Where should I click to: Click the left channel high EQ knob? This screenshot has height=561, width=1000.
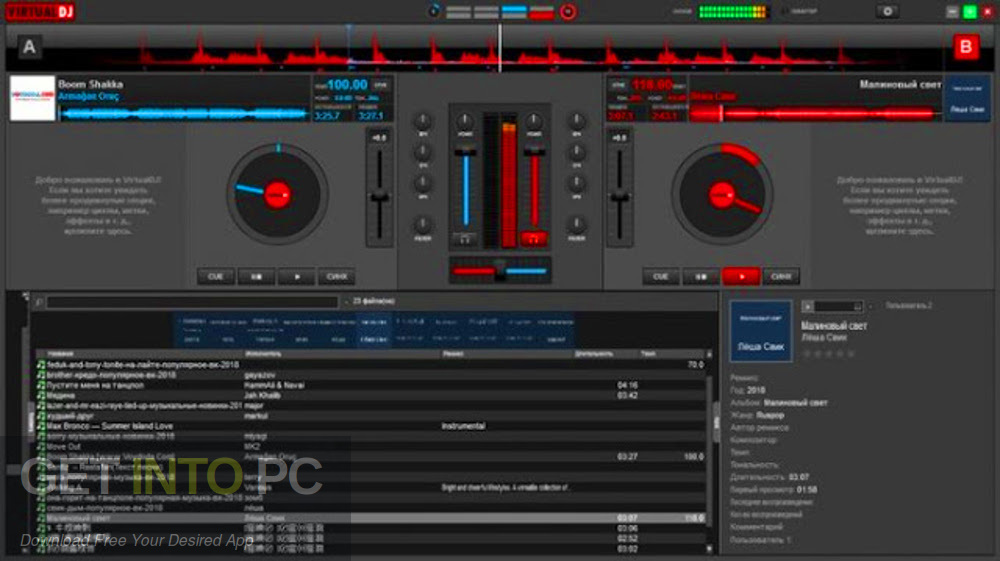point(423,120)
